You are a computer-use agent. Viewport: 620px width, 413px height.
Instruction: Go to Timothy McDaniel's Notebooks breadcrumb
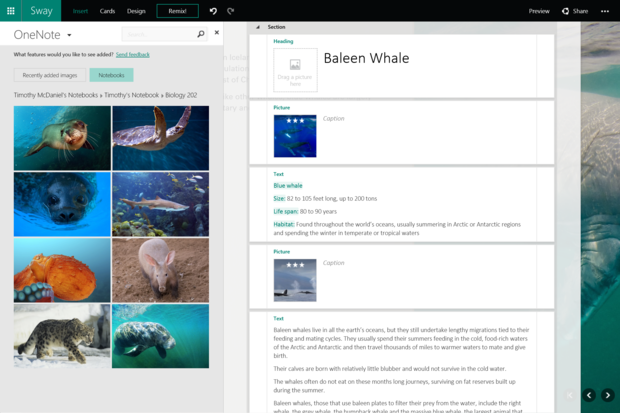click(x=56, y=95)
